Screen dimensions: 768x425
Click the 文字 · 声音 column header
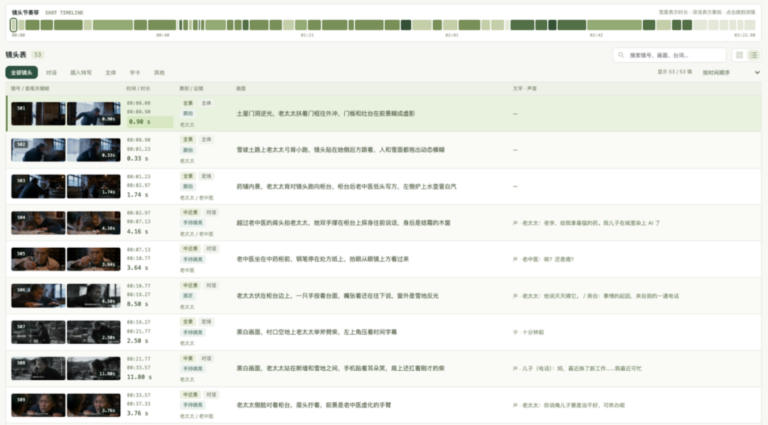click(x=525, y=89)
